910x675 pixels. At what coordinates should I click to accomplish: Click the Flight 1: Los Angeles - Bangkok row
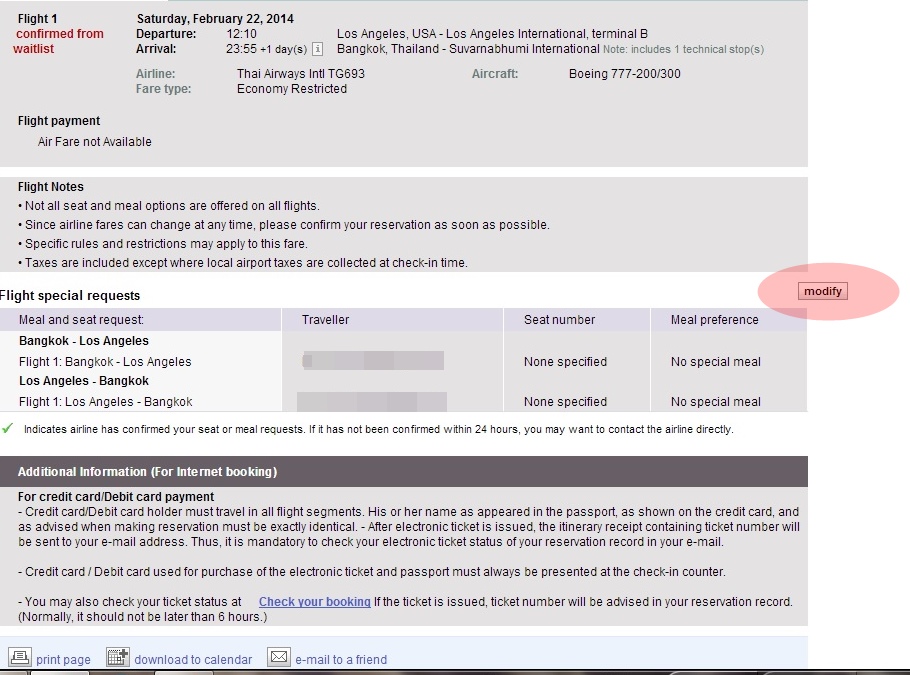coord(105,402)
